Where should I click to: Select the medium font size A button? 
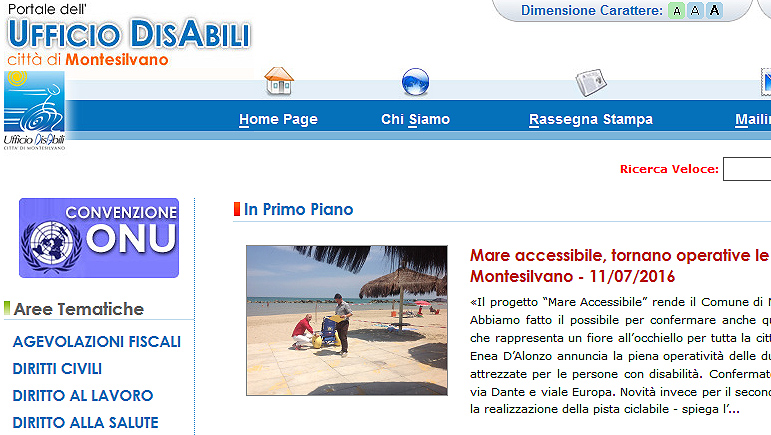pyautogui.click(x=695, y=11)
